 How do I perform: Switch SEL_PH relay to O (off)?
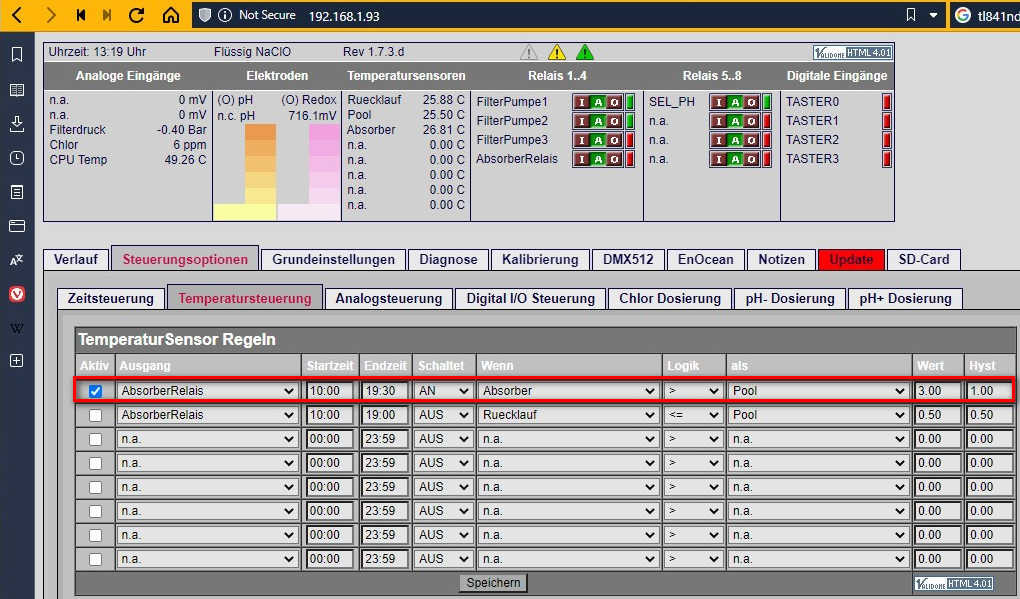pyautogui.click(x=751, y=102)
